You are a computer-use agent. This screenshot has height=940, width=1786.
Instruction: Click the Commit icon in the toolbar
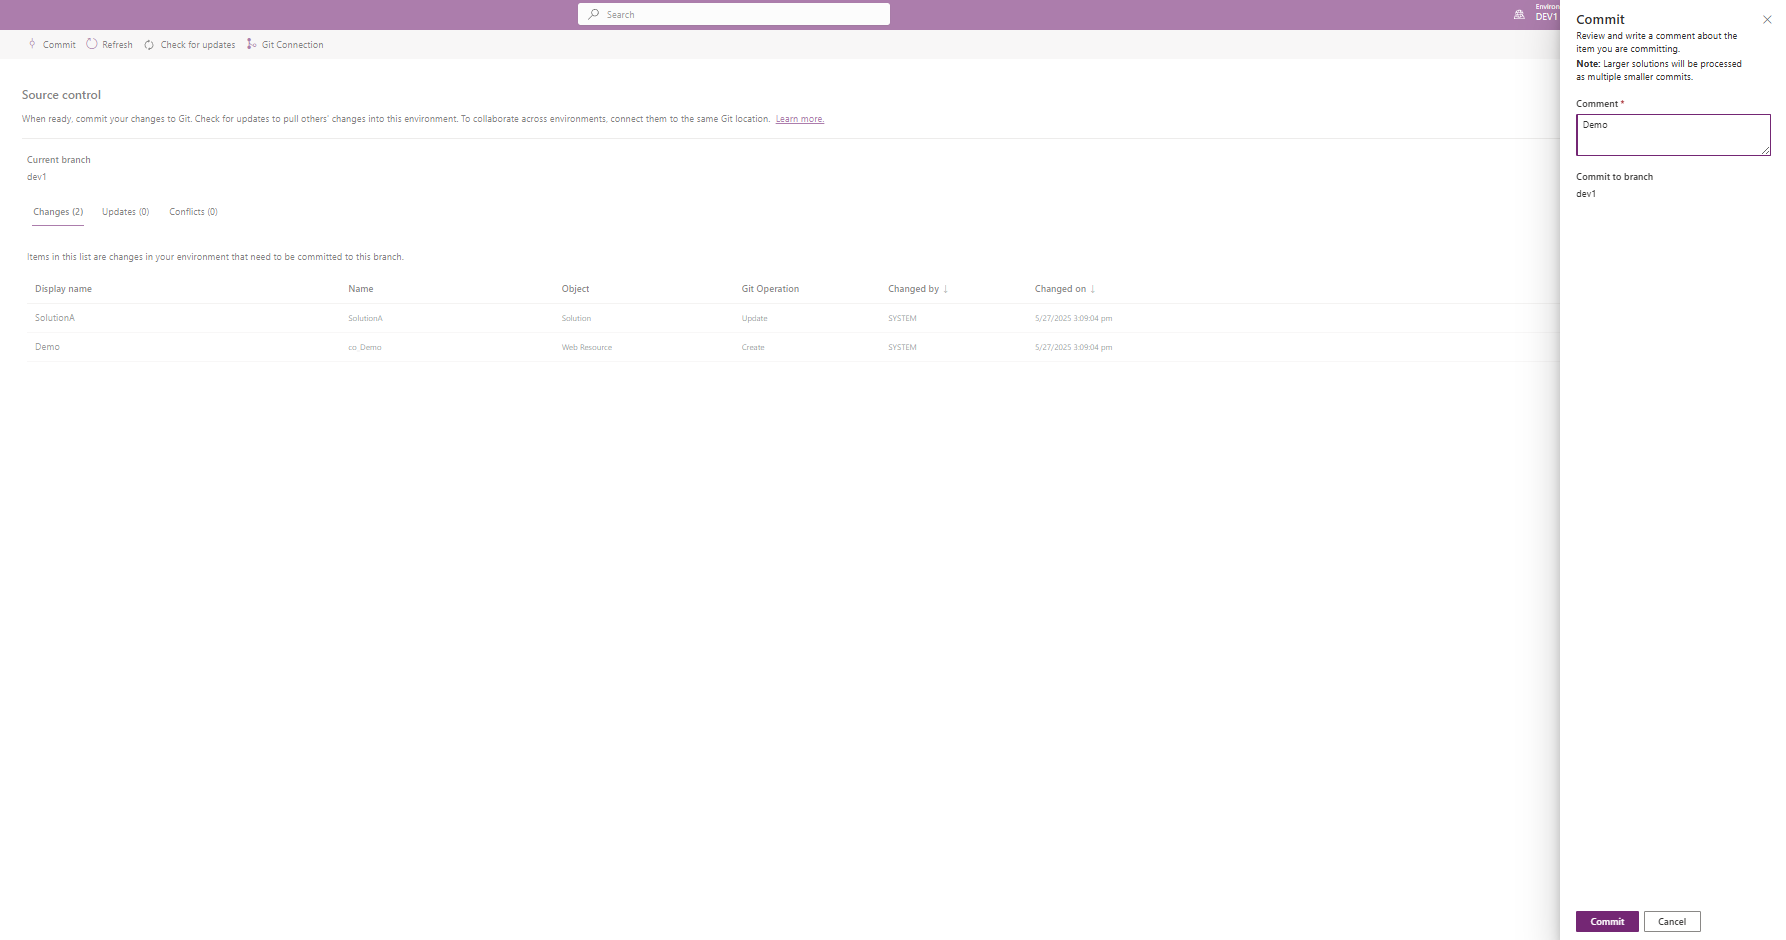pyautogui.click(x=33, y=44)
